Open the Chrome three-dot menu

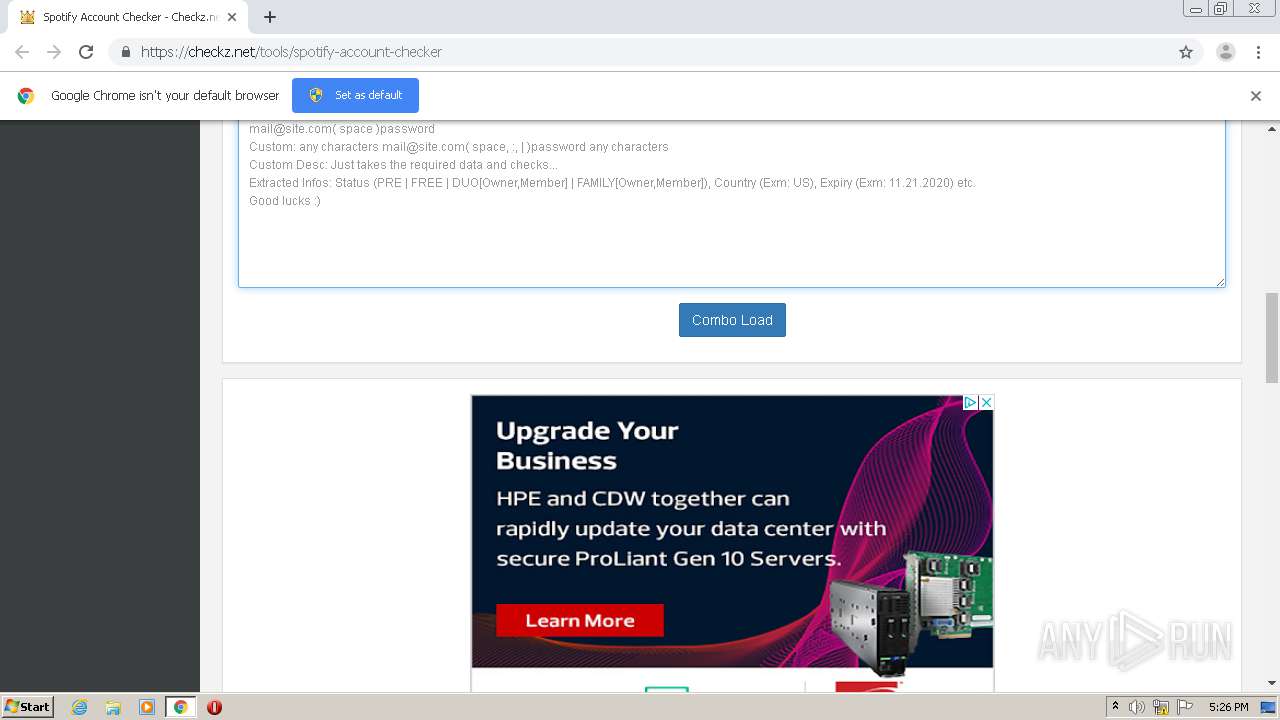coord(1259,52)
